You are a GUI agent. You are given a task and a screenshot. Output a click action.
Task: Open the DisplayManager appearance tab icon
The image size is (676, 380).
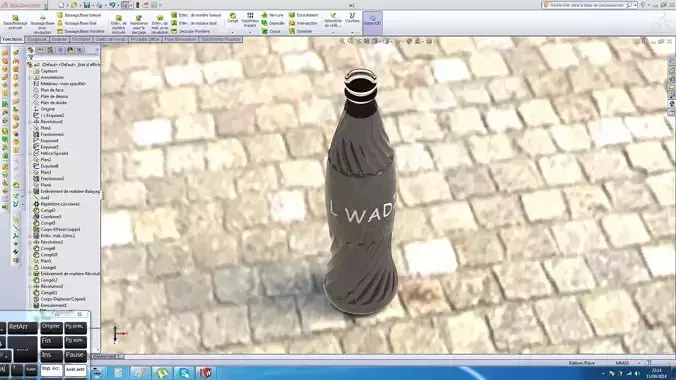click(70, 50)
